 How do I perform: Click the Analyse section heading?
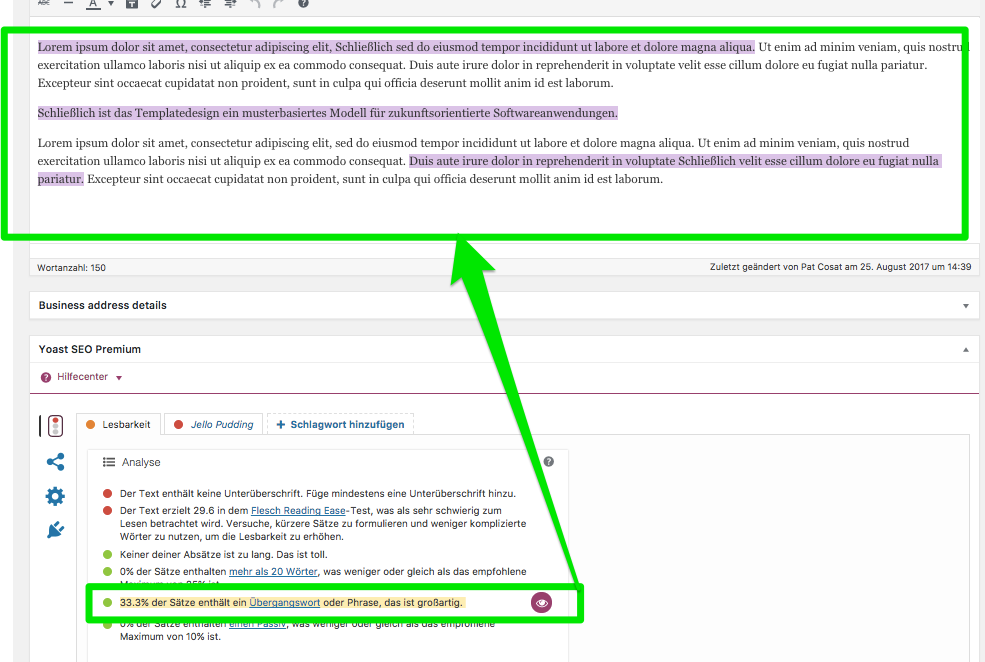(141, 462)
